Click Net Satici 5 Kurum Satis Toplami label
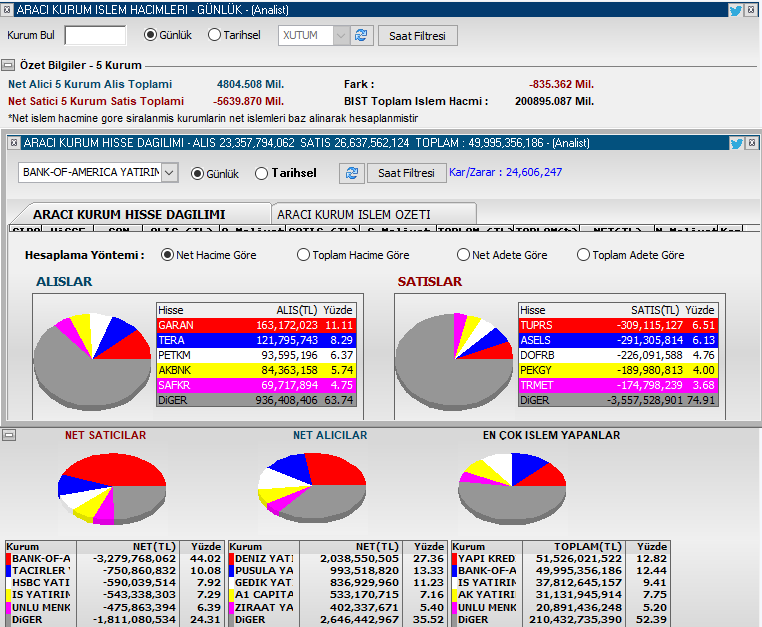Viewport: 762px width, 627px height. point(96,101)
